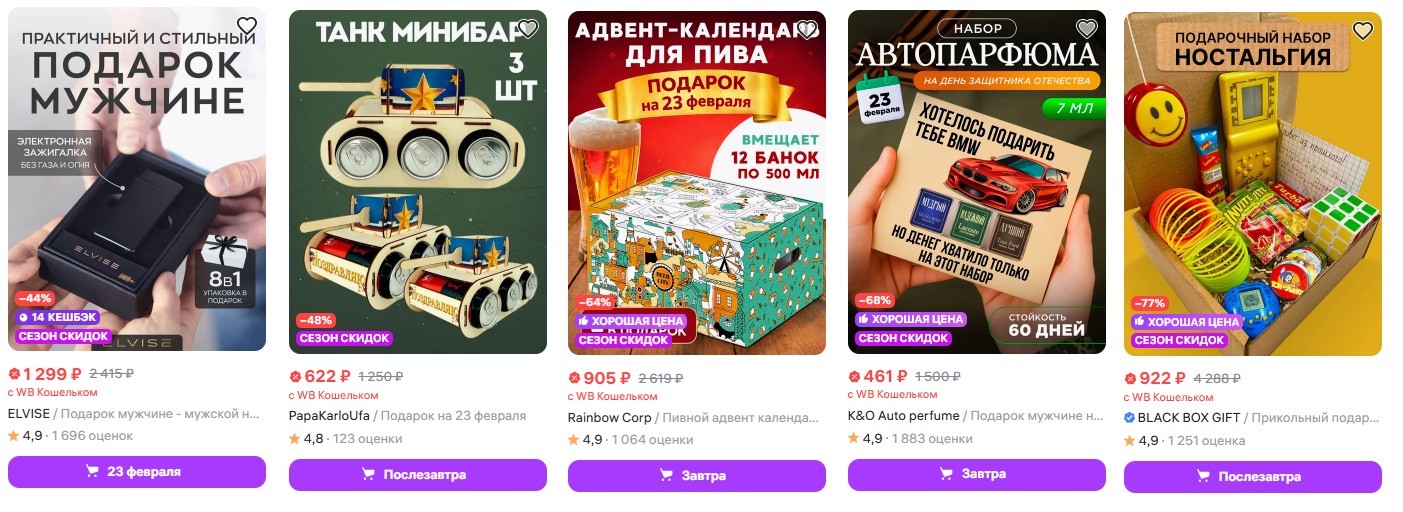Viewport: 1403px width, 512px height.
Task: Add PapaKarloUfa tank minibar to cart Послезавтра
Action: pos(418,475)
